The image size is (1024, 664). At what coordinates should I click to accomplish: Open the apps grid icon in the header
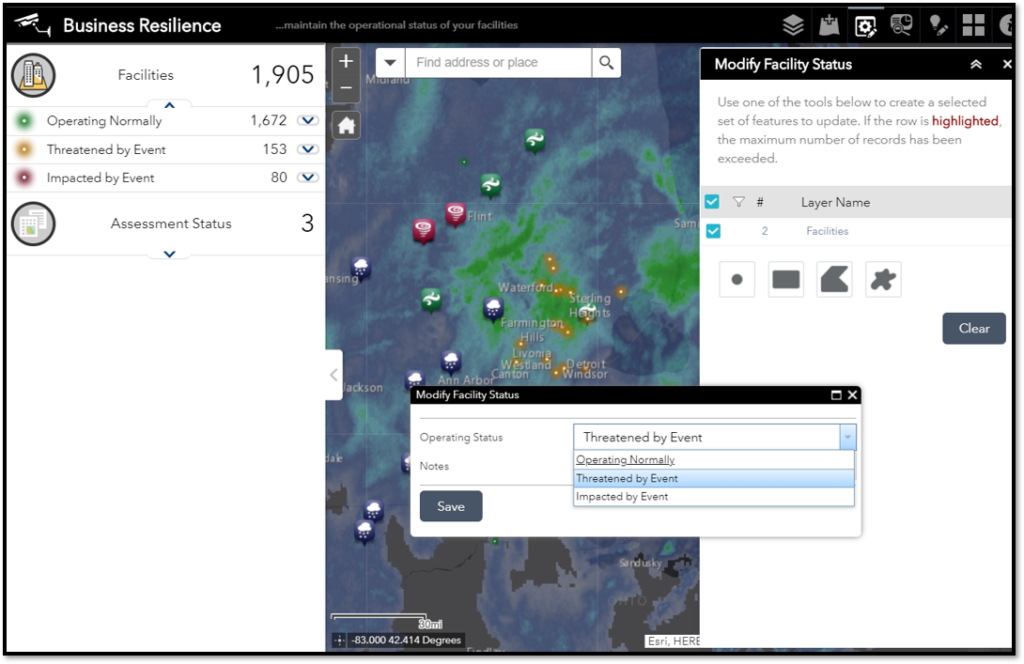(972, 24)
